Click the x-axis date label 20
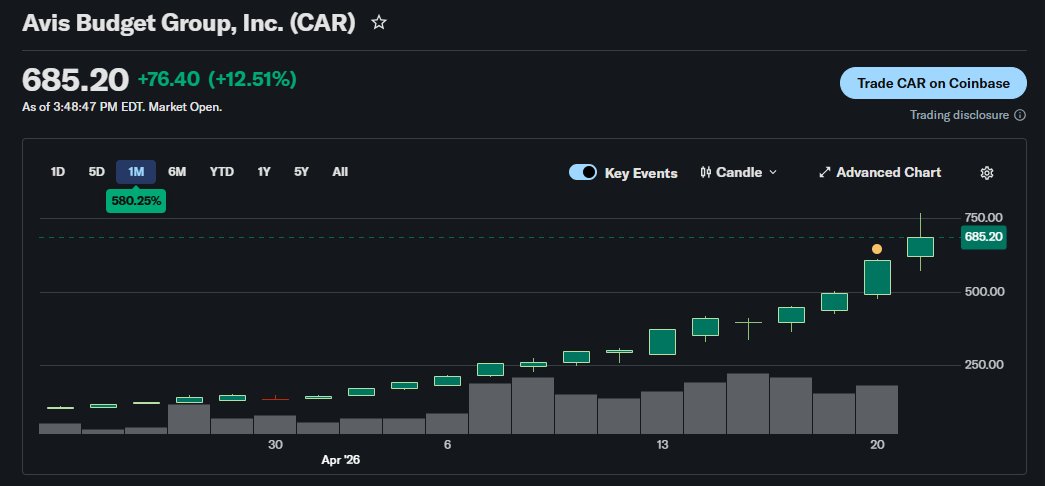This screenshot has width=1045, height=486. point(877,445)
